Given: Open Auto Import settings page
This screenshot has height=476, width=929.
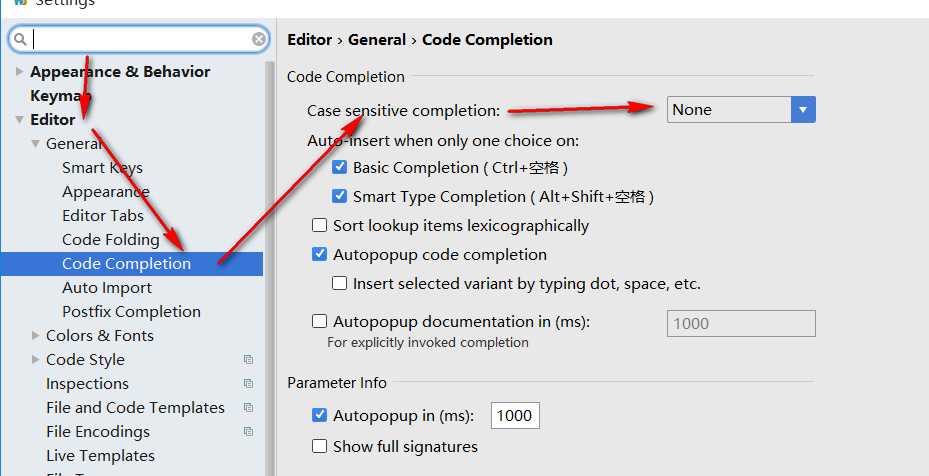Looking at the screenshot, I should pos(107,287).
